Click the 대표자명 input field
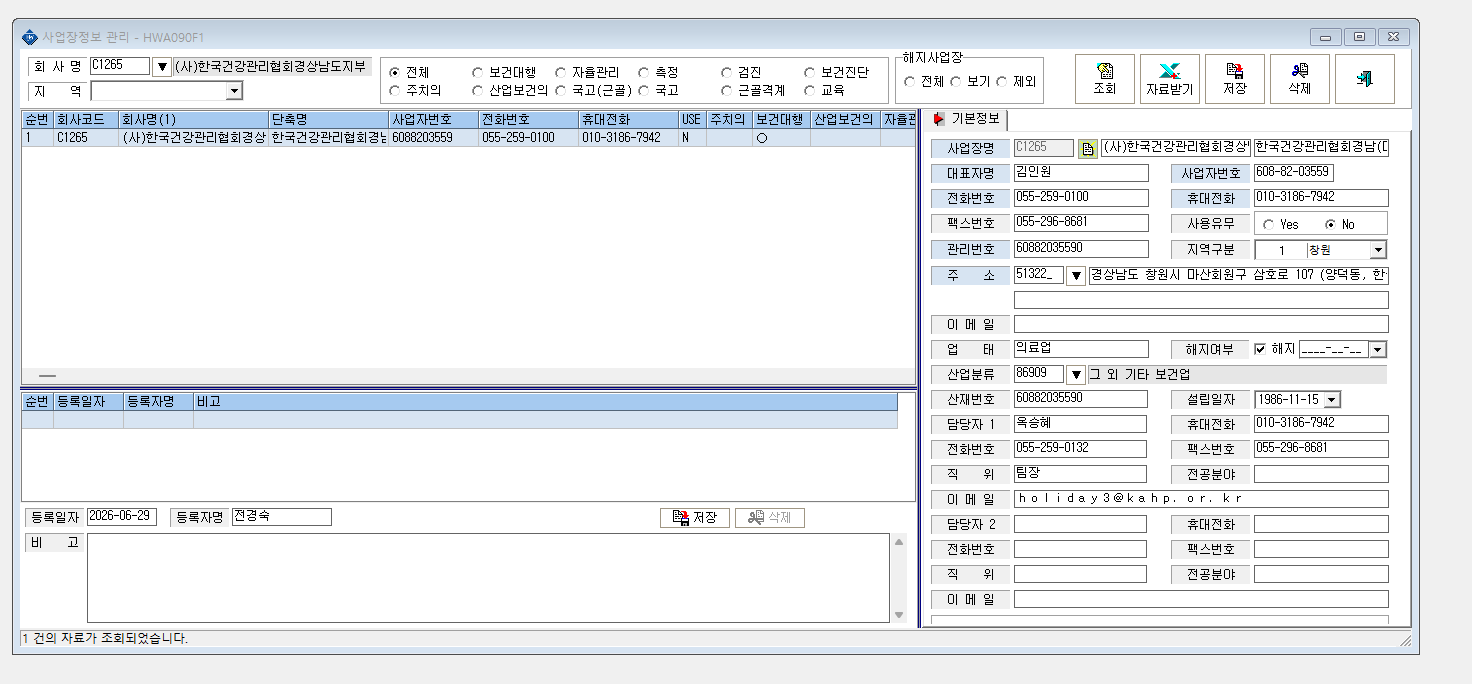1472x684 pixels. pyautogui.click(x=1081, y=173)
